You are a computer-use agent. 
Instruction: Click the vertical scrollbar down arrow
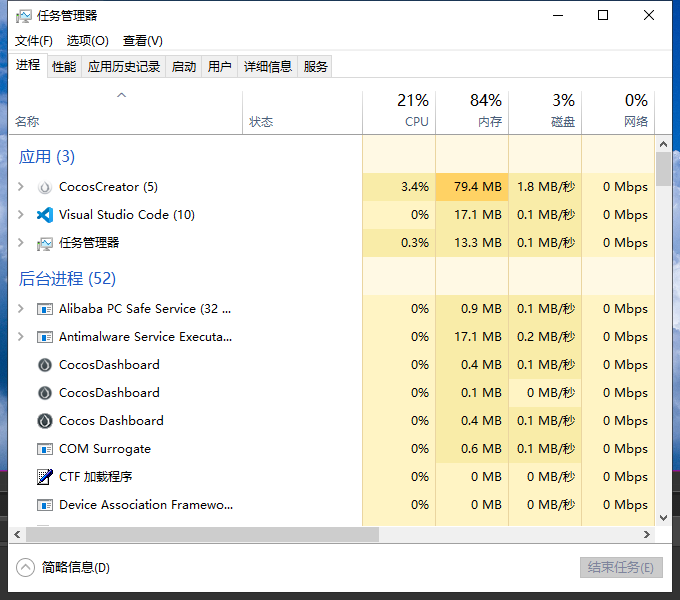(x=663, y=518)
